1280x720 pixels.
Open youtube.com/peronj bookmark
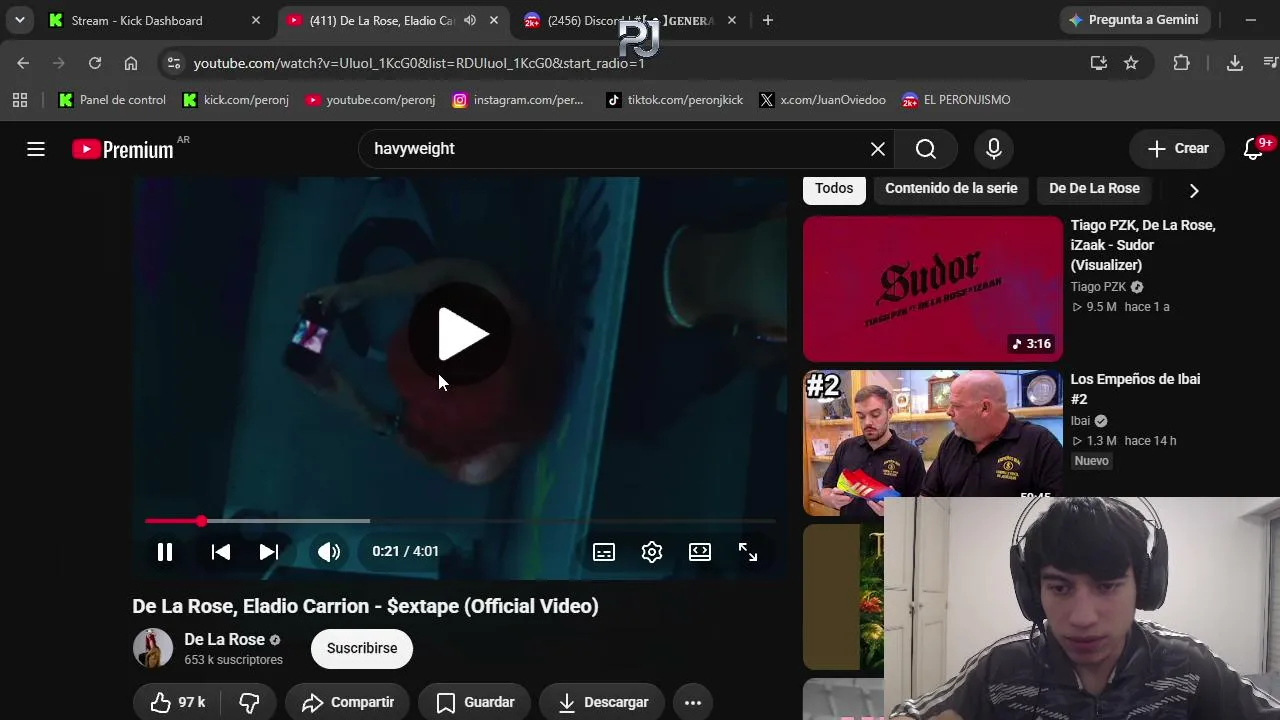tap(371, 100)
